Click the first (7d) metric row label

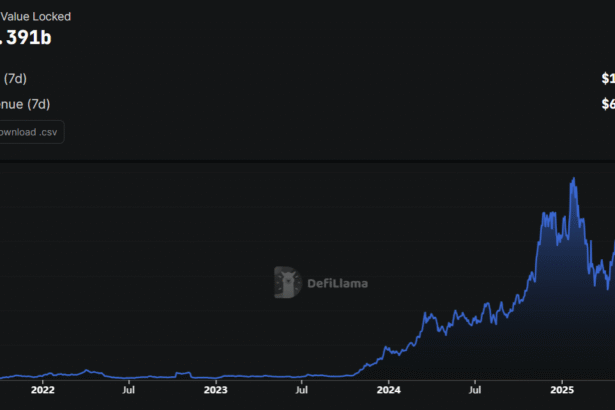click(x=15, y=78)
